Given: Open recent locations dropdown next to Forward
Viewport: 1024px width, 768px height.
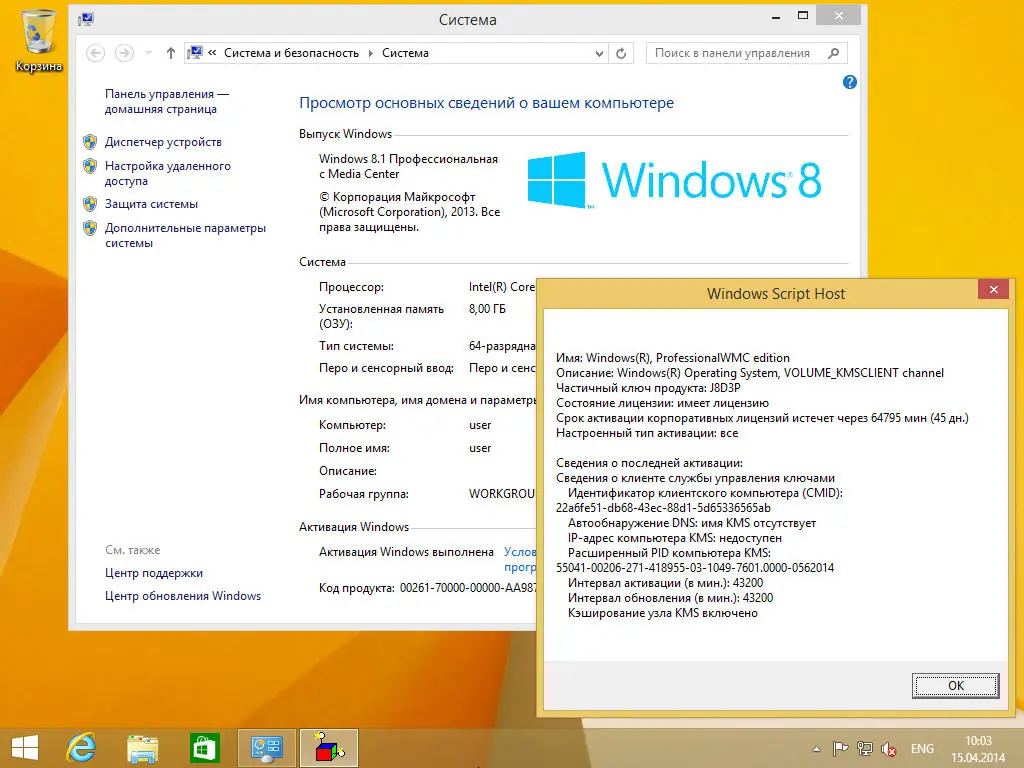Looking at the screenshot, I should click(149, 53).
